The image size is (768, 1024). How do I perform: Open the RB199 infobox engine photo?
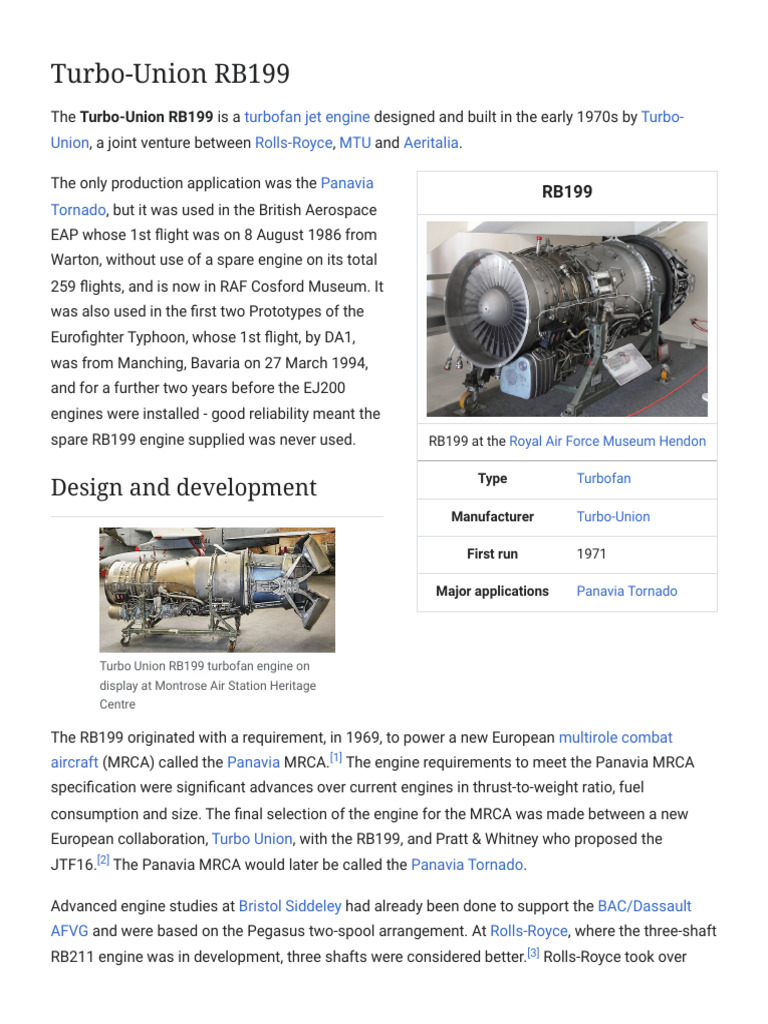click(567, 319)
